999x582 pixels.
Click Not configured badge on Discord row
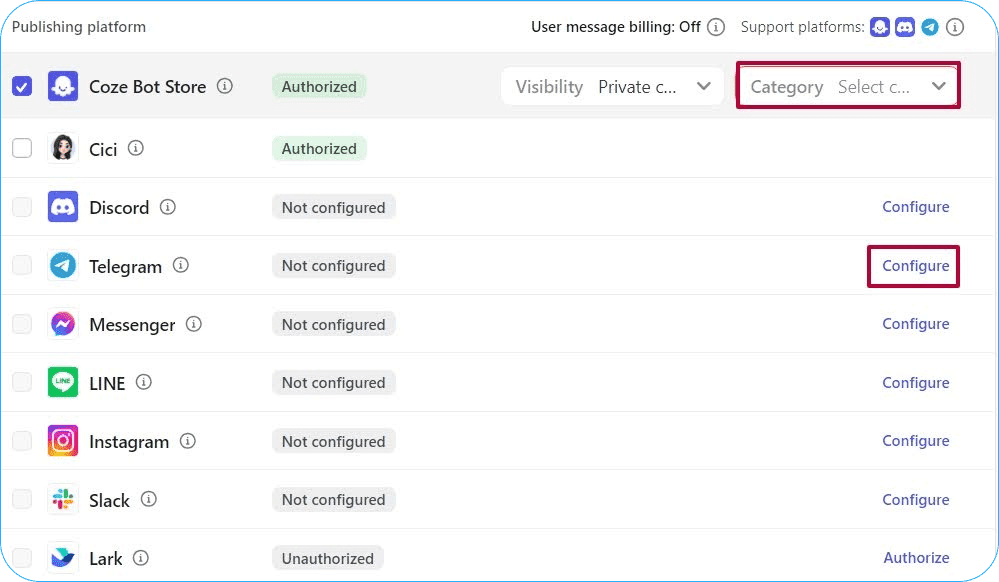pos(333,208)
